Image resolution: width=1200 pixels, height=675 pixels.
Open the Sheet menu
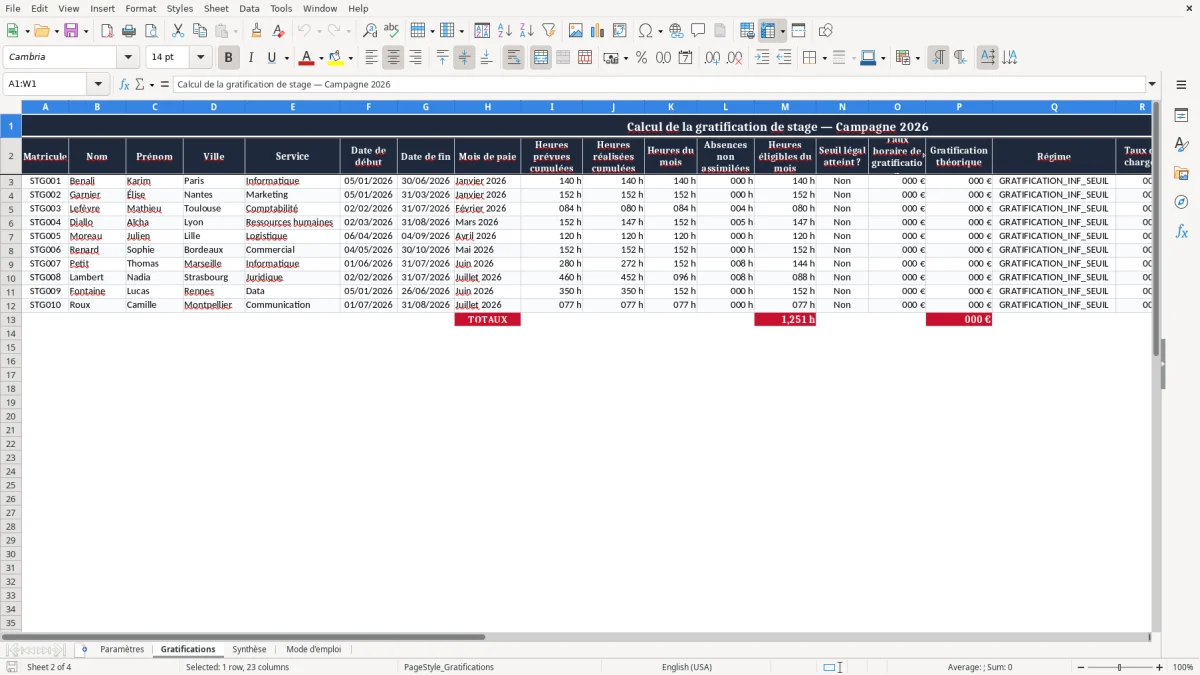(x=216, y=8)
